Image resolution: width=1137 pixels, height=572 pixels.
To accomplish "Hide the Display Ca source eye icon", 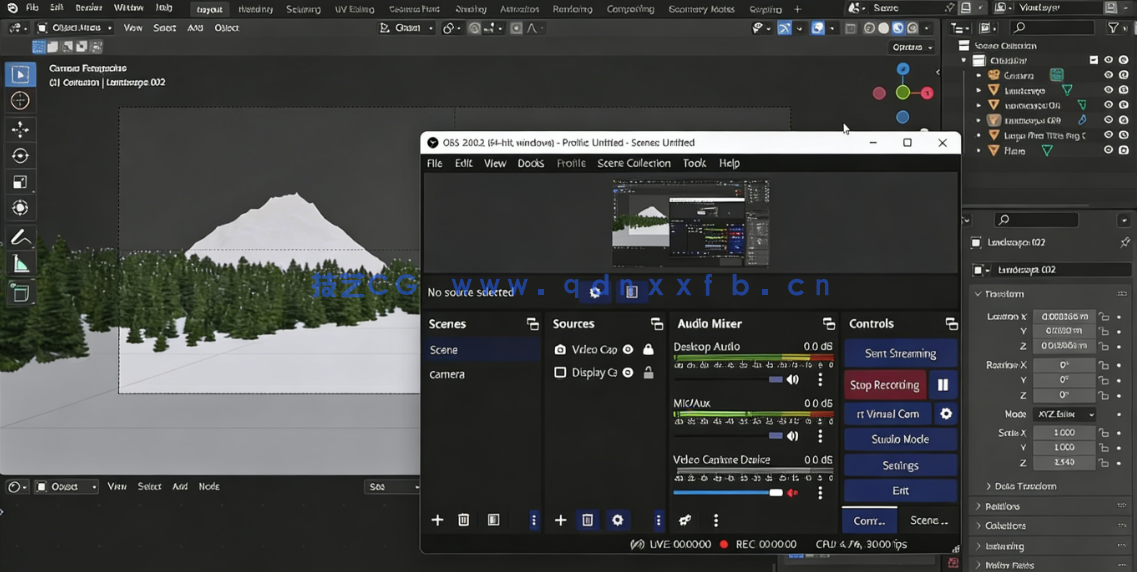I will [628, 373].
